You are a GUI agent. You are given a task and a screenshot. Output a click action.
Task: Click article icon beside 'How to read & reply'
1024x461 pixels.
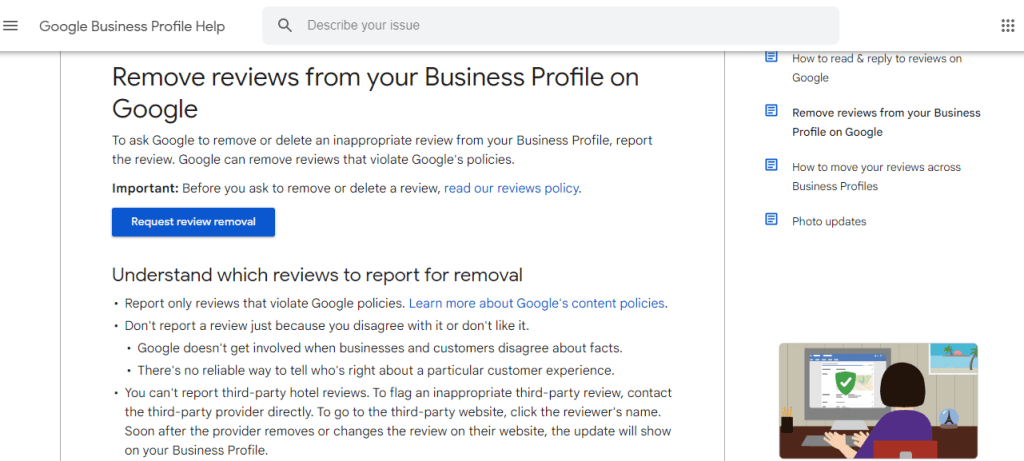[x=771, y=57]
